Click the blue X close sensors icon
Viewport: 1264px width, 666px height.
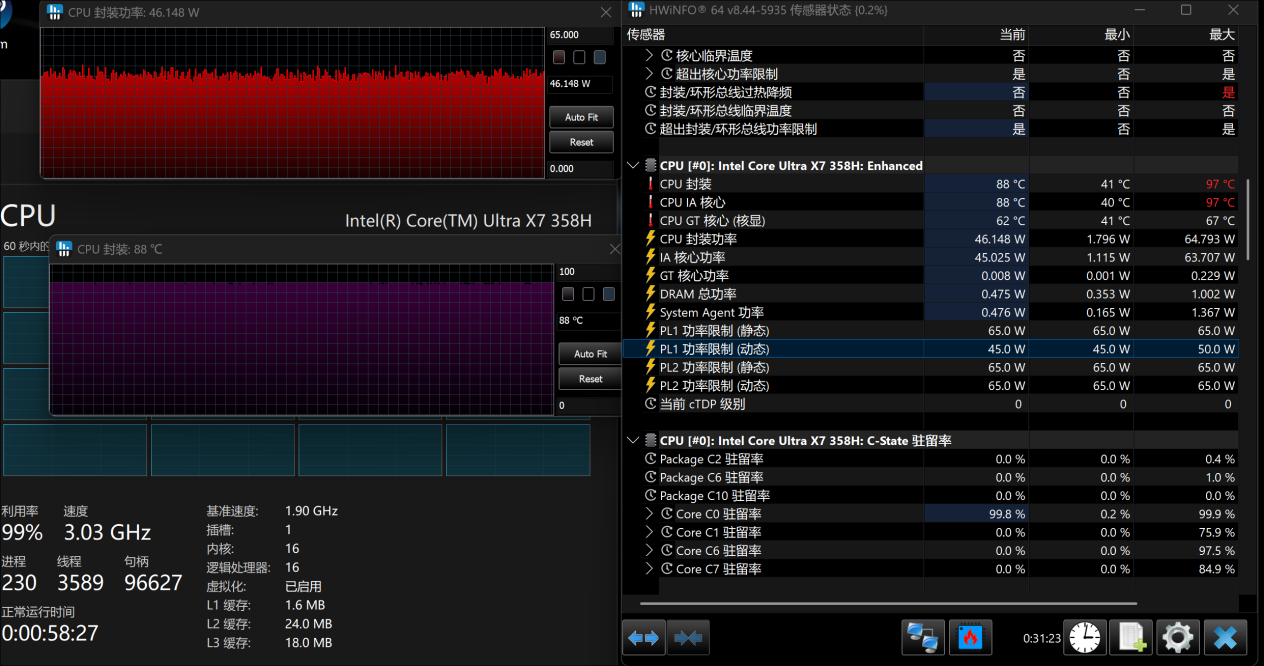coord(1224,637)
